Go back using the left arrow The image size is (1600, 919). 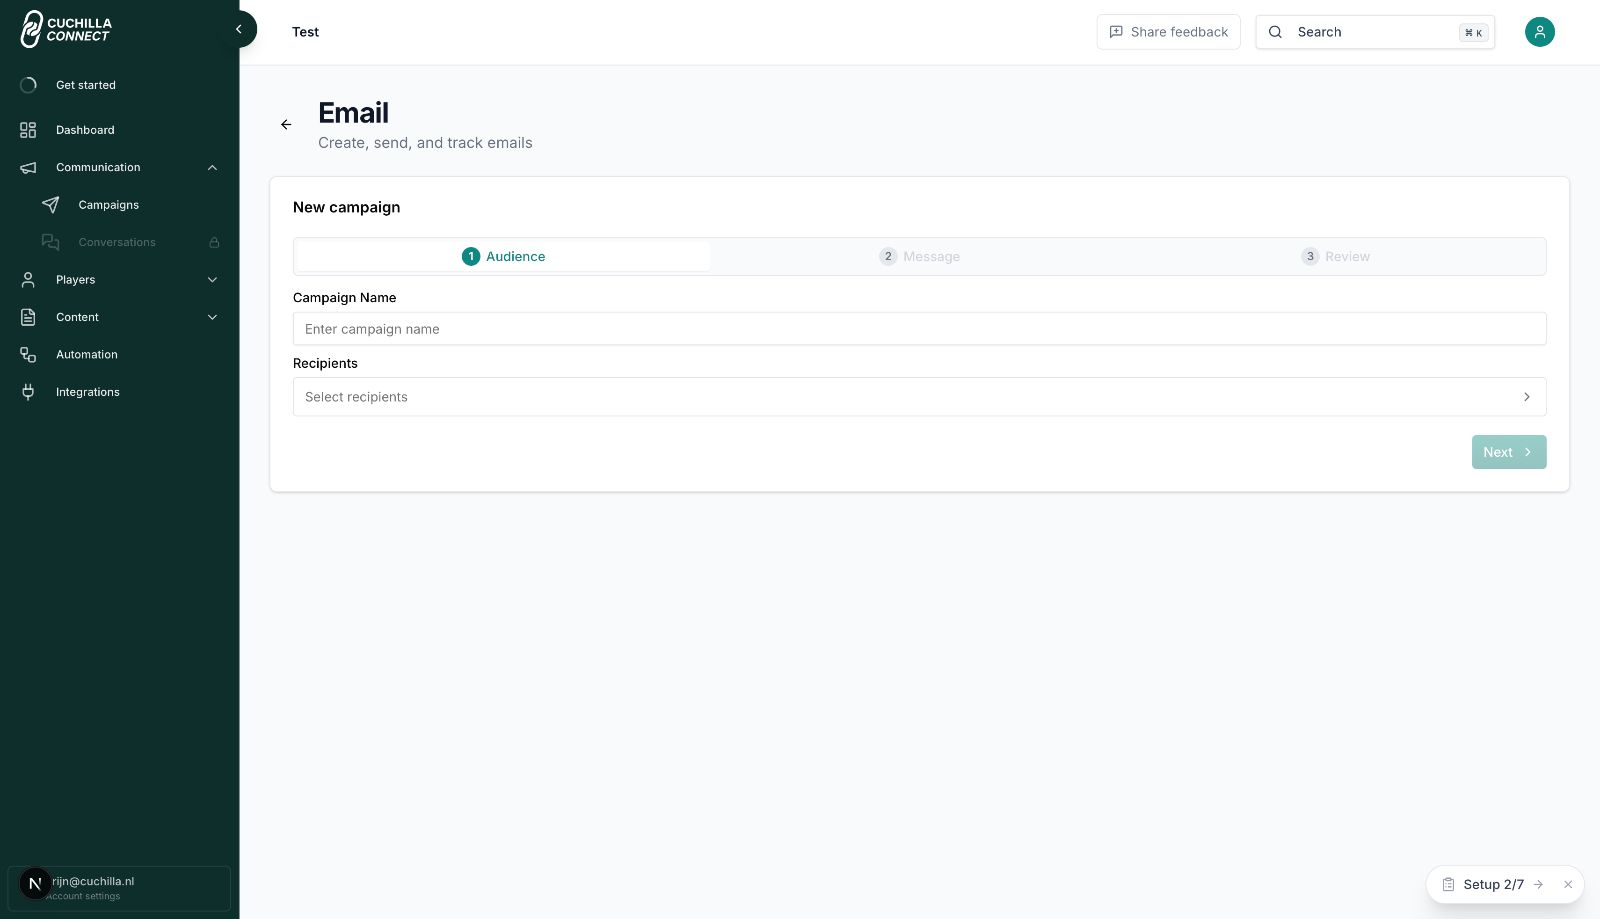pyautogui.click(x=286, y=125)
